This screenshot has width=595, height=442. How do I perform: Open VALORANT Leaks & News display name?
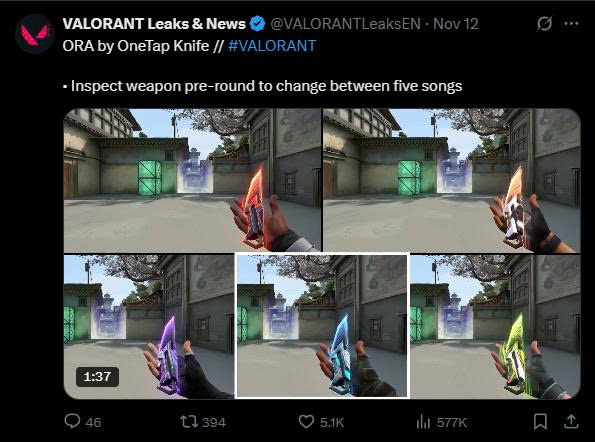point(154,24)
